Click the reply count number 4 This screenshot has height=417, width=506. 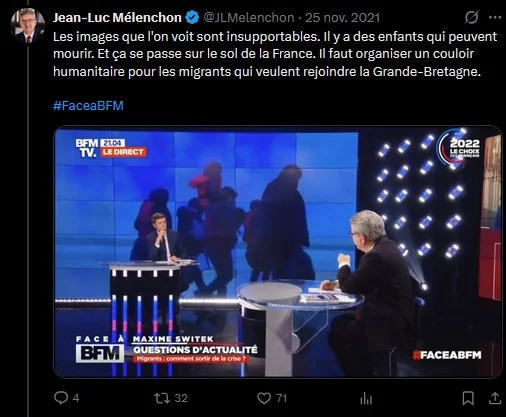click(x=76, y=398)
